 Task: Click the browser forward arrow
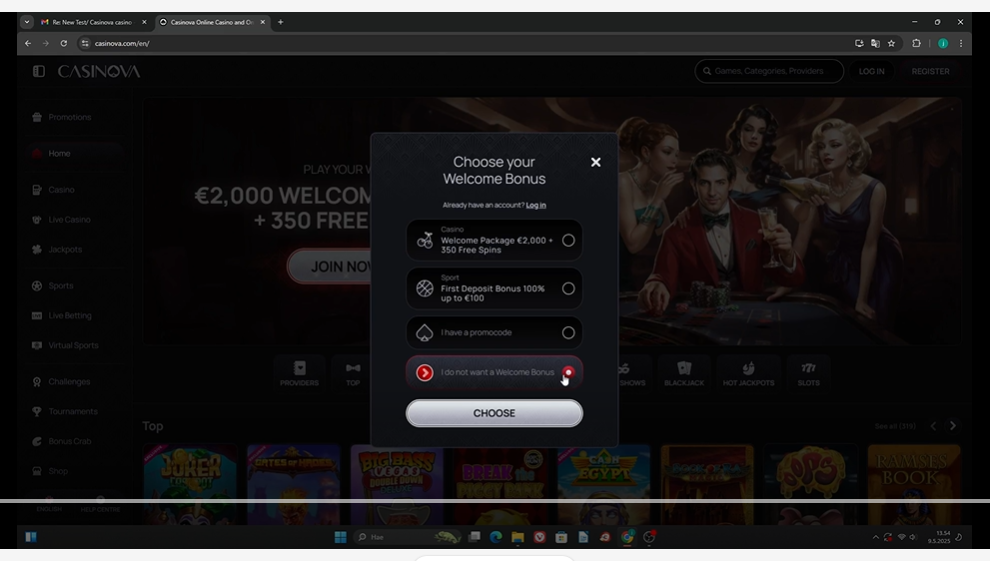coord(45,44)
